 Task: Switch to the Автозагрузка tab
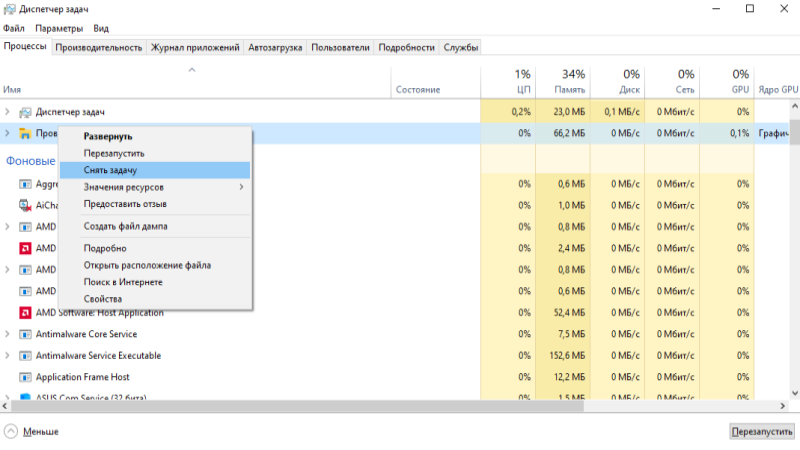point(275,47)
